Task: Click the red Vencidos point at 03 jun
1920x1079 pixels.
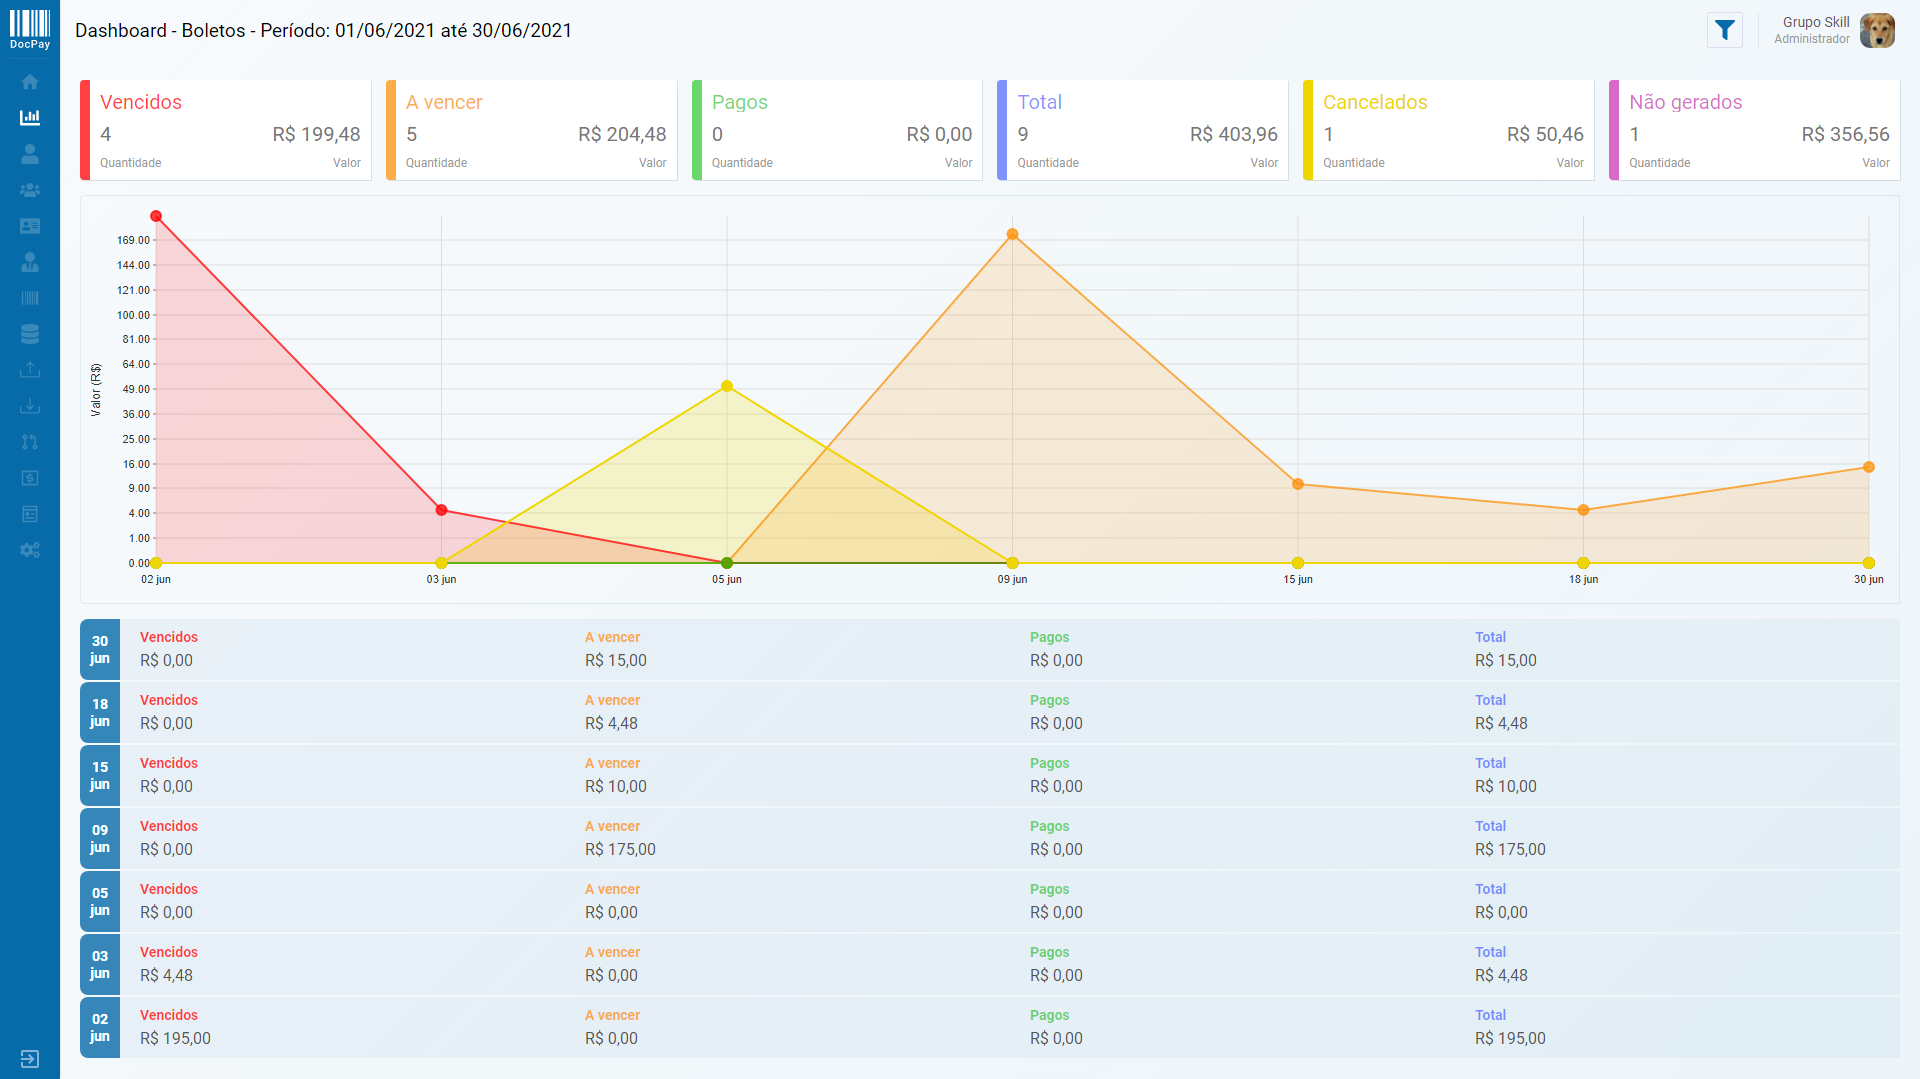Action: [442, 510]
